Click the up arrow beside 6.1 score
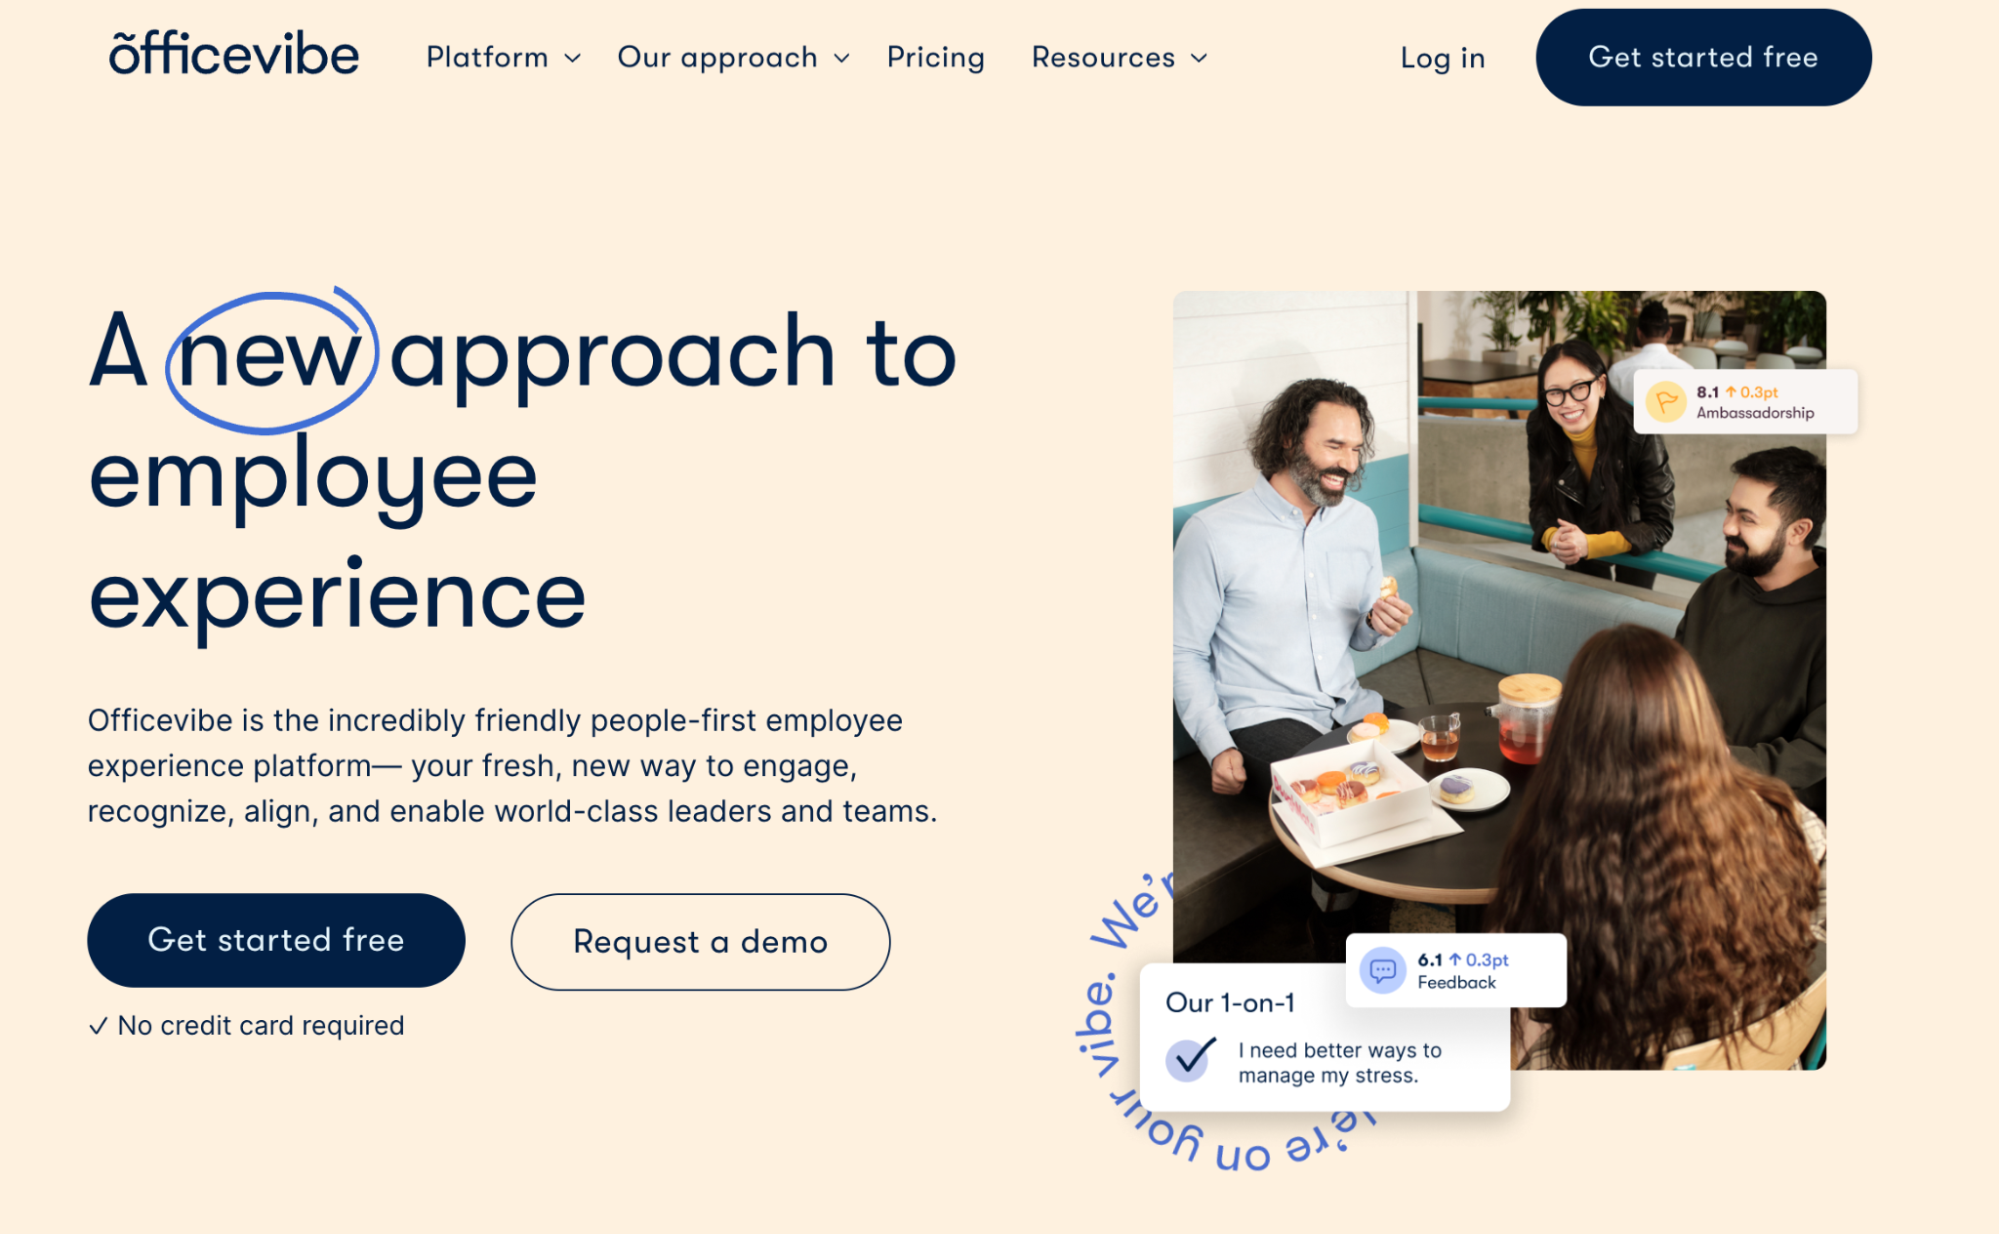Viewport: 1999px width, 1234px height. point(1455,960)
